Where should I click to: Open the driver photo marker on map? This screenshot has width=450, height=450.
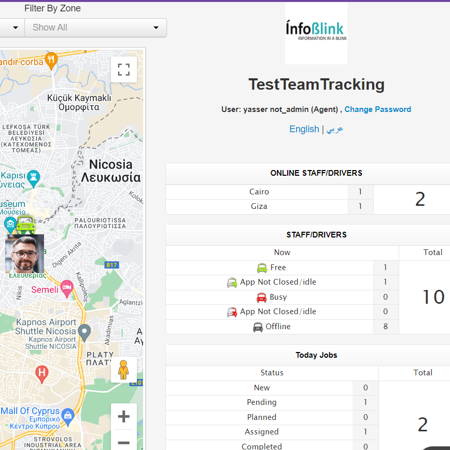(24, 254)
